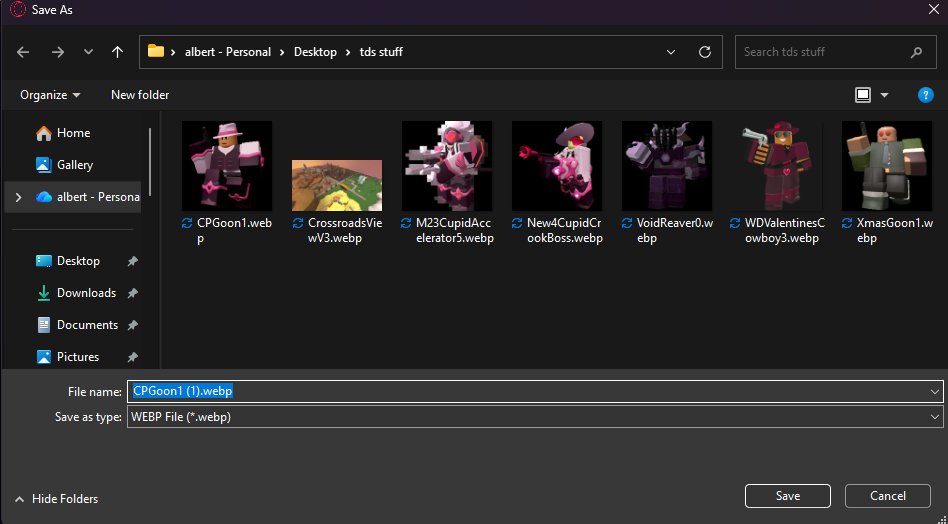The image size is (948, 524).
Task: Click the pin icon beside Pictures
Action: pos(132,357)
